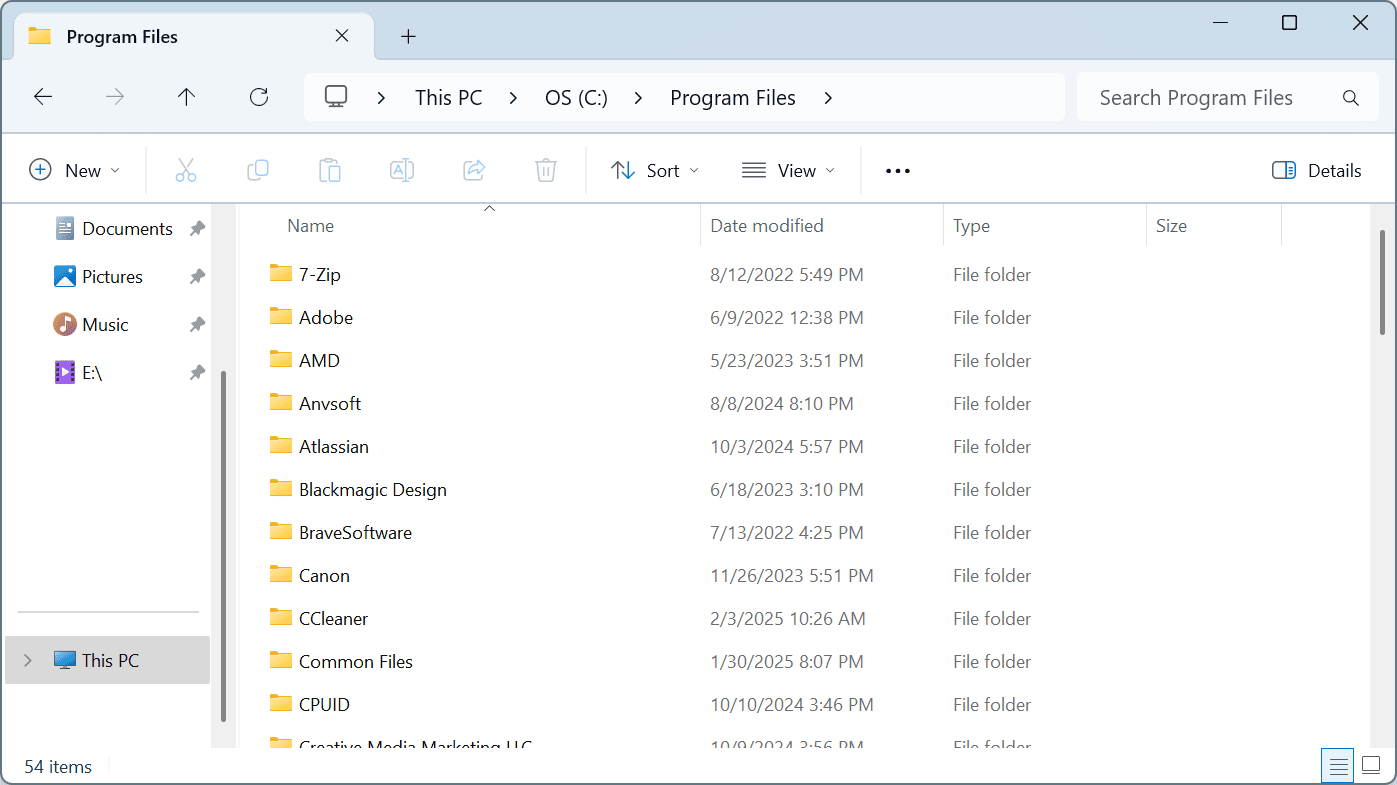Open Documents in the sidebar
Image resolution: width=1397 pixels, height=785 pixels.
point(112,229)
